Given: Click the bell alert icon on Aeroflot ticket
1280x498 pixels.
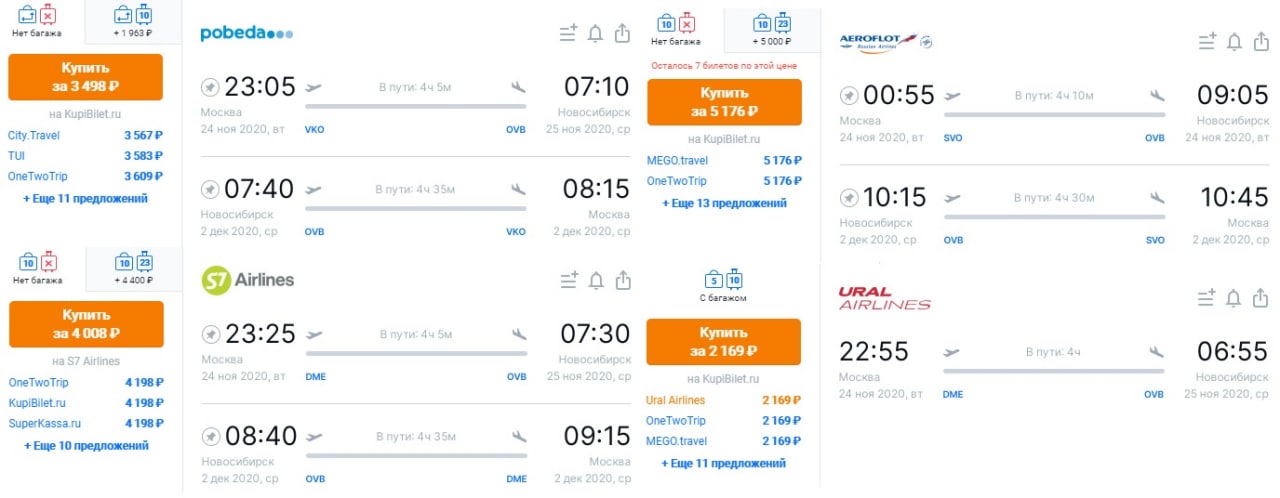Looking at the screenshot, I should coord(1234,42).
